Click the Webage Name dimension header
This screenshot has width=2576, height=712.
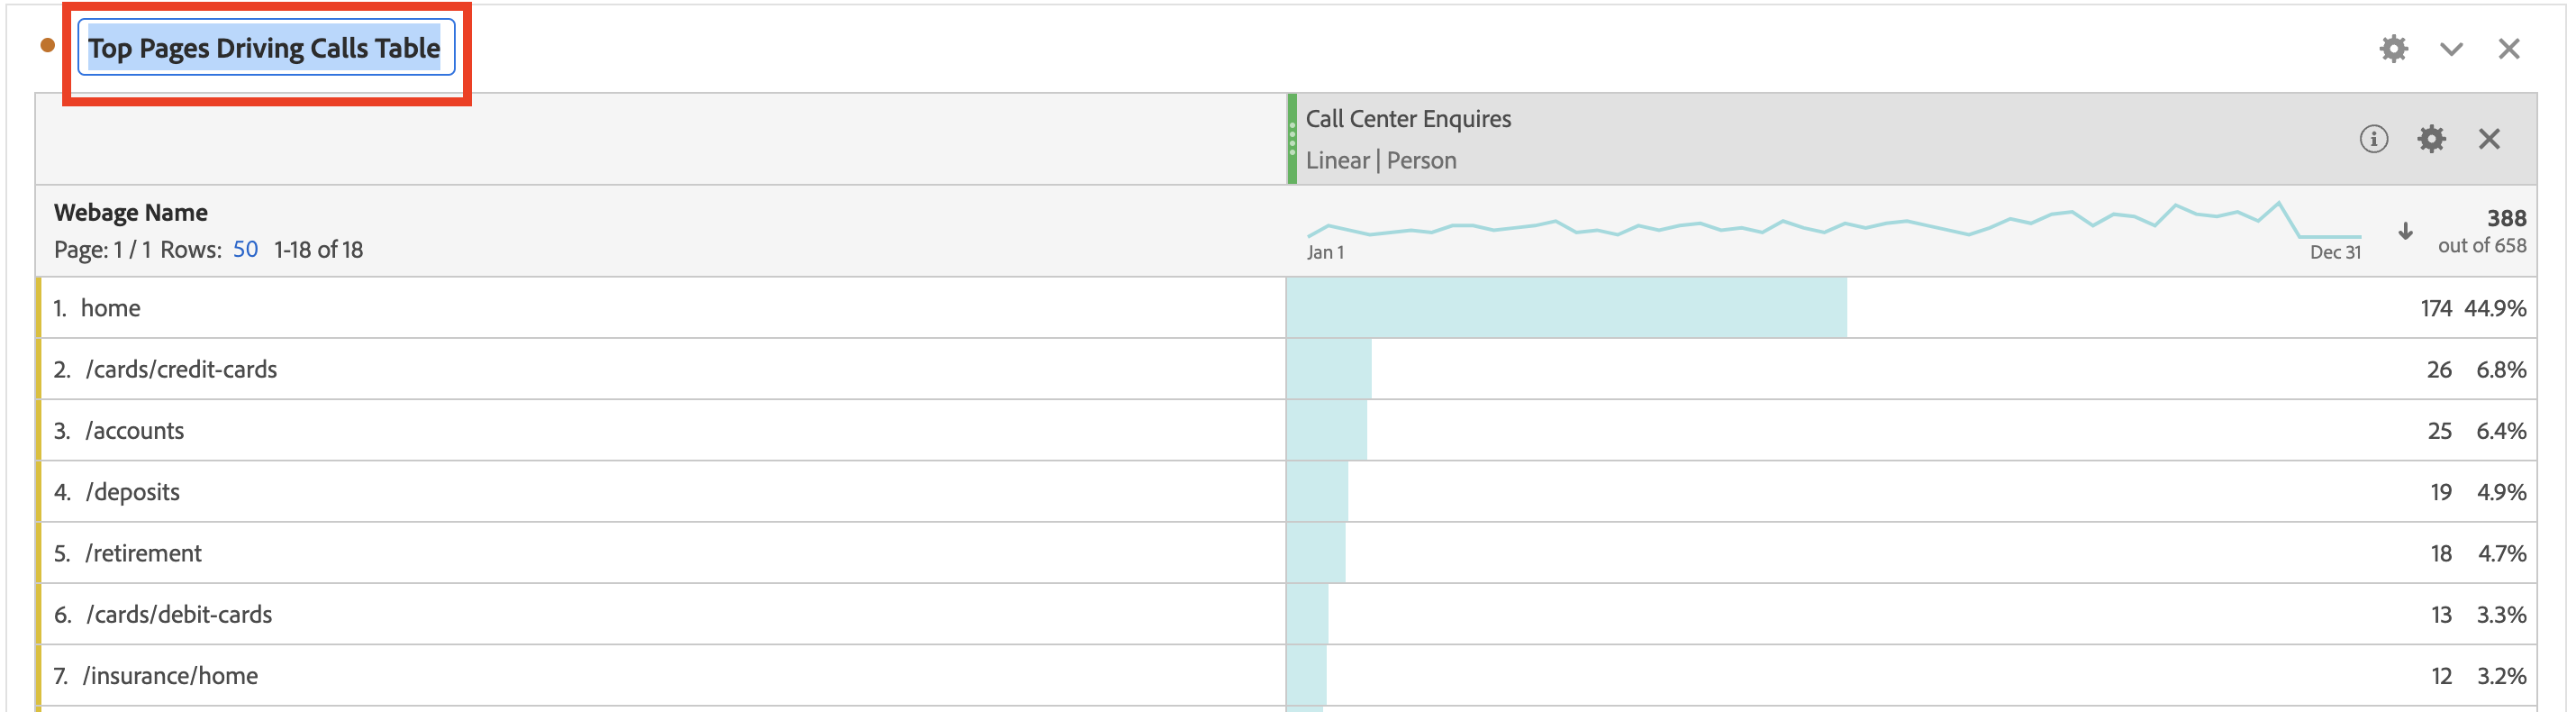[131, 212]
